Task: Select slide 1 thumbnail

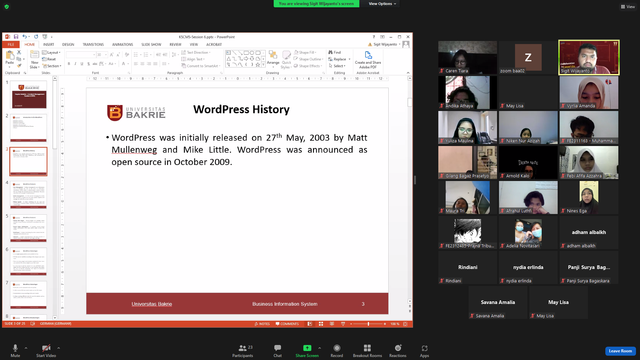Action: (x=28, y=95)
